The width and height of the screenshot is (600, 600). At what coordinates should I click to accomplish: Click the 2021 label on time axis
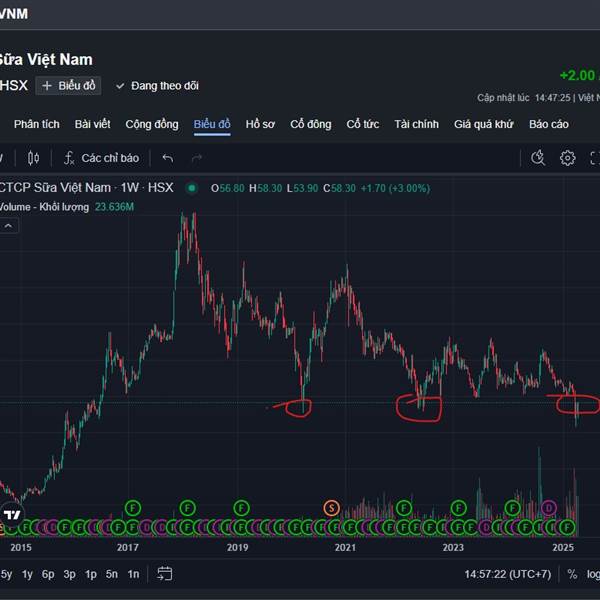point(345,548)
